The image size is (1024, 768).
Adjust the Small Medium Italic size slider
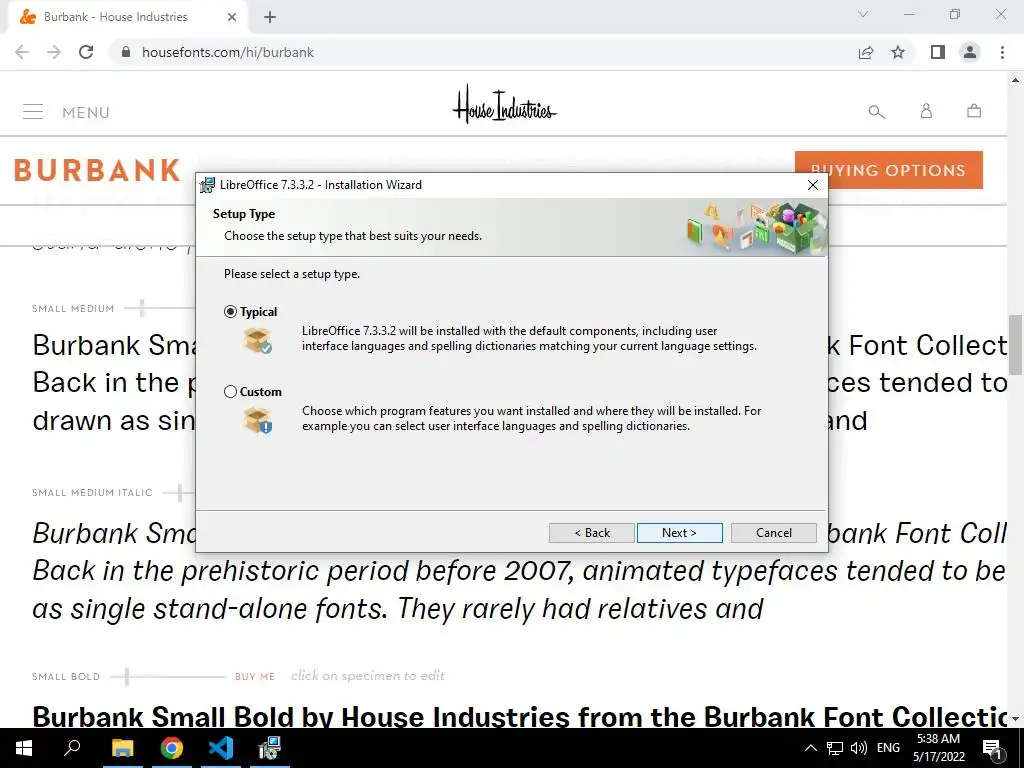point(180,492)
